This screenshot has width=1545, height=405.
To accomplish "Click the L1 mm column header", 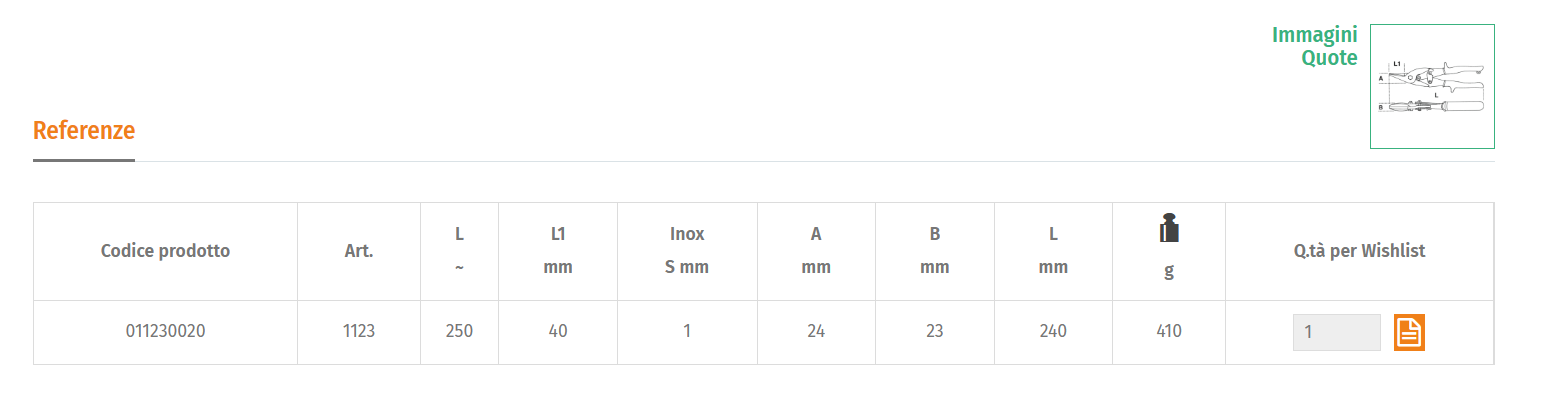I will 558,251.
